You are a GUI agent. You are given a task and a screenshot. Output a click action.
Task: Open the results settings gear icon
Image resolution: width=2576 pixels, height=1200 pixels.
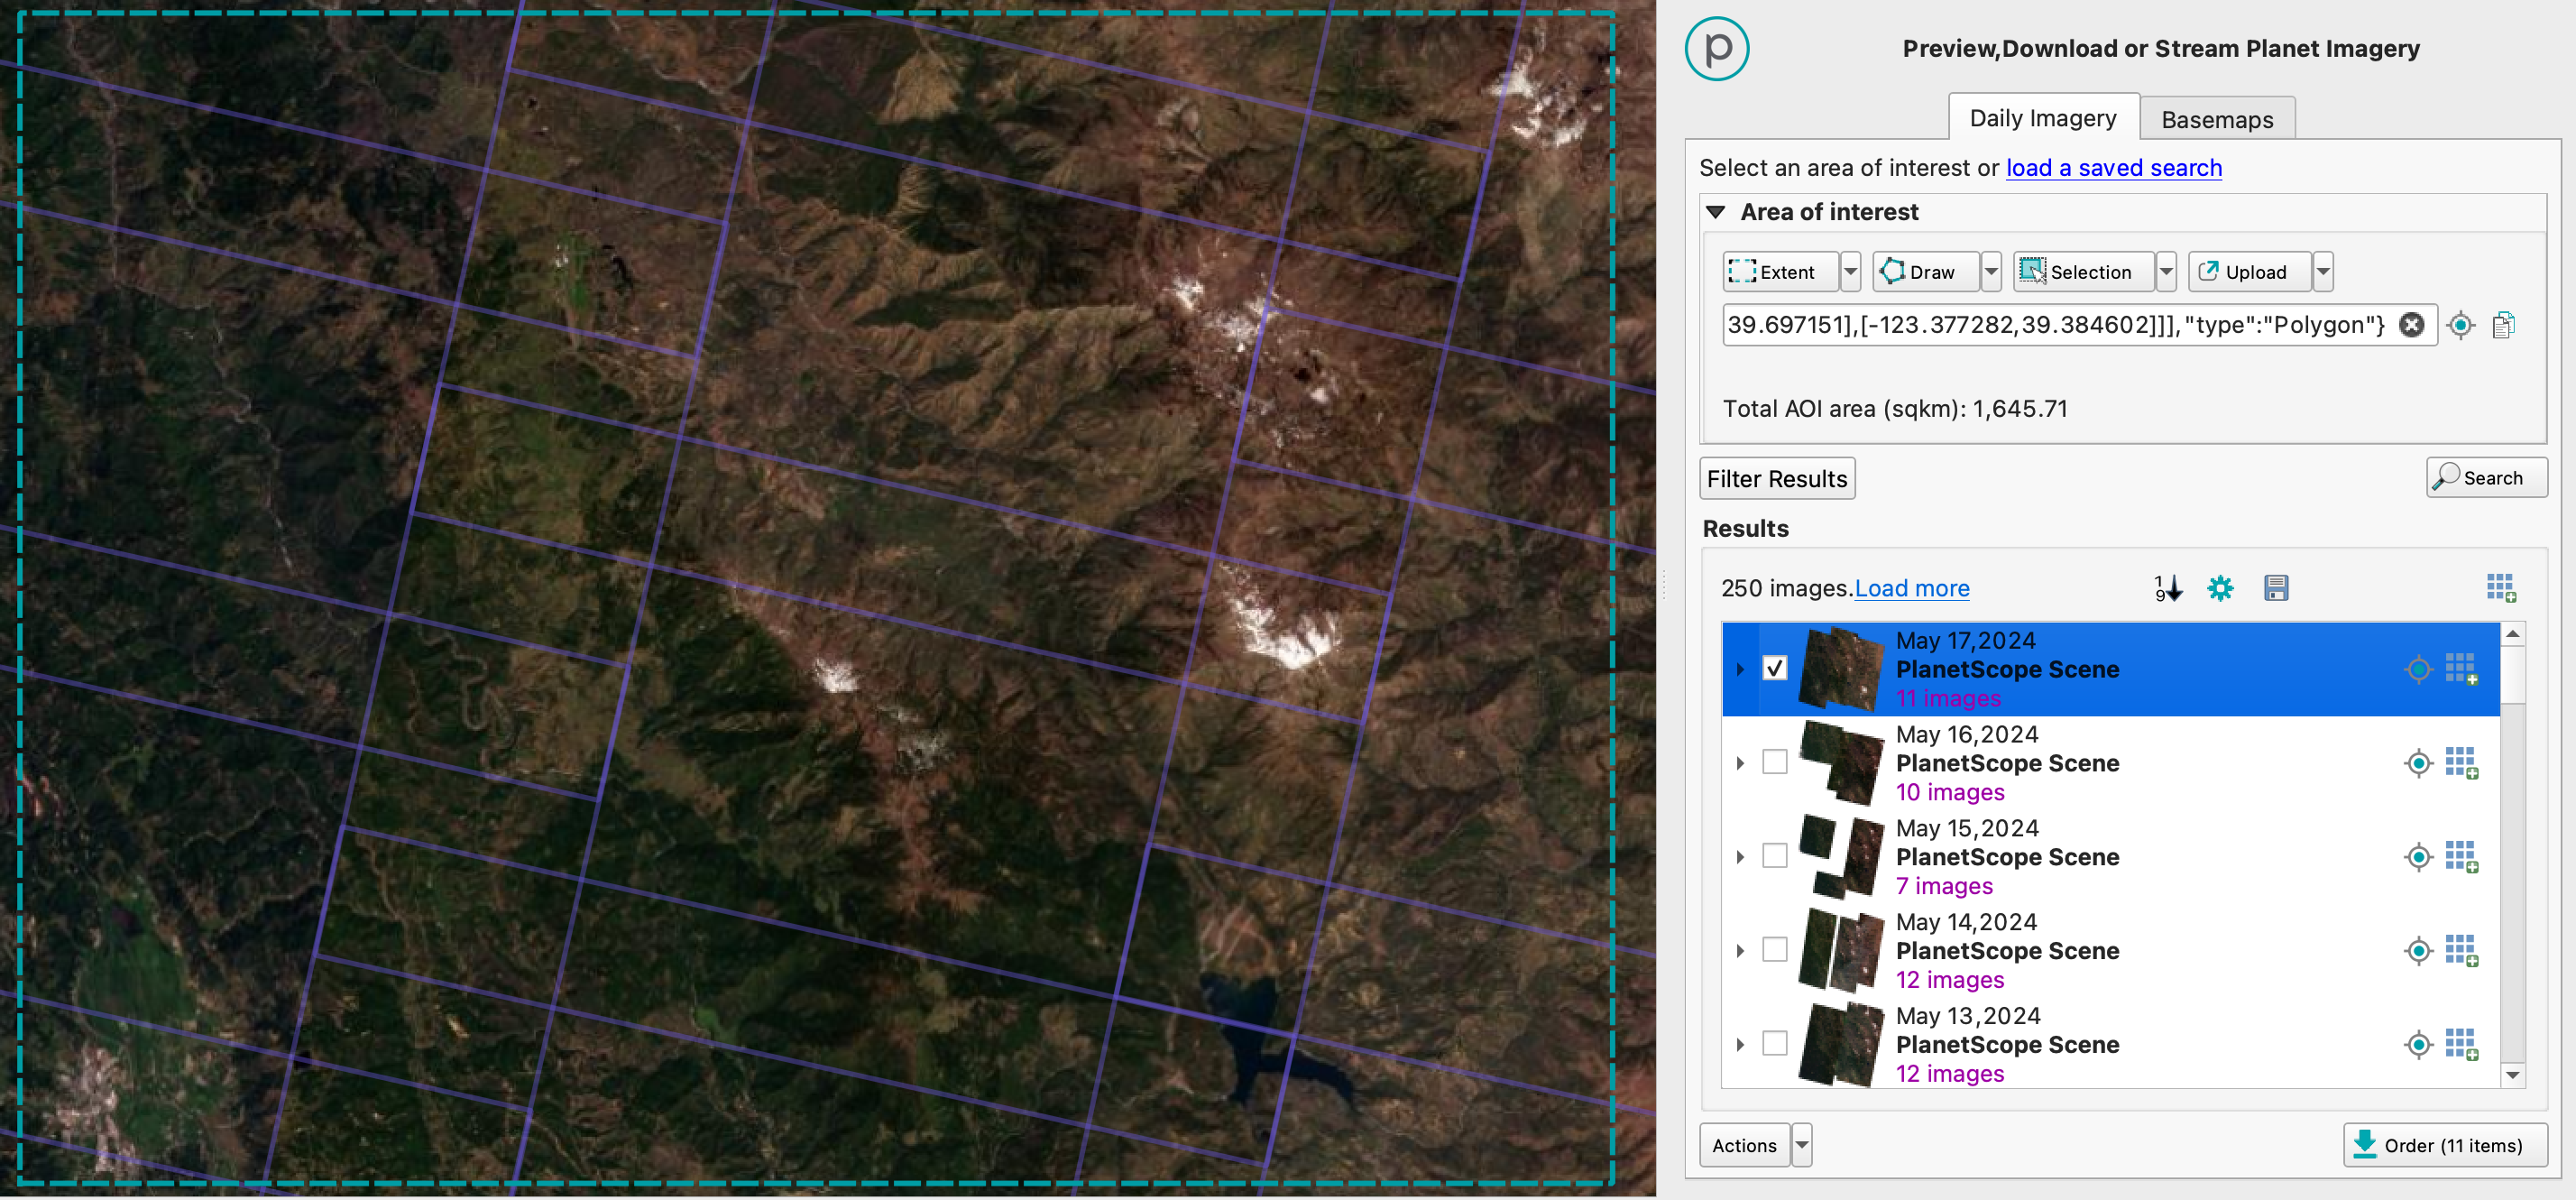(2220, 588)
